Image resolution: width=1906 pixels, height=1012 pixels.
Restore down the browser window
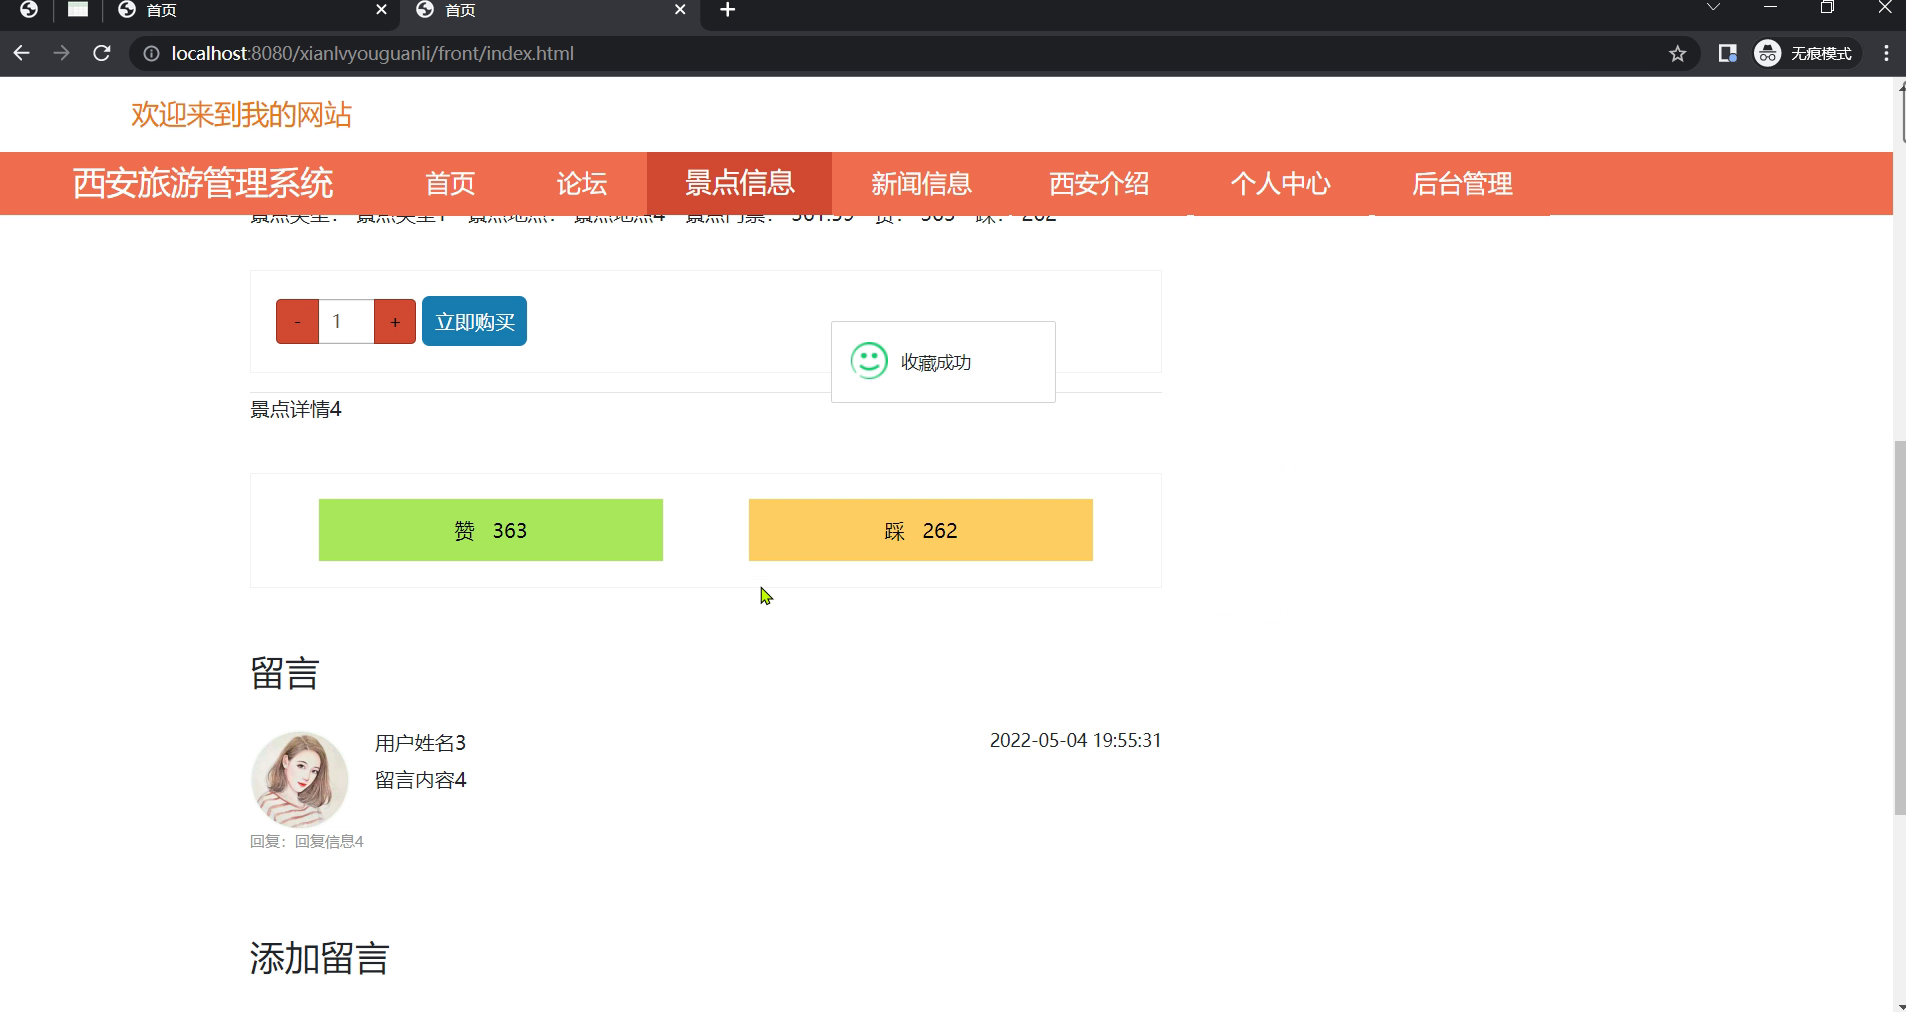click(x=1827, y=8)
